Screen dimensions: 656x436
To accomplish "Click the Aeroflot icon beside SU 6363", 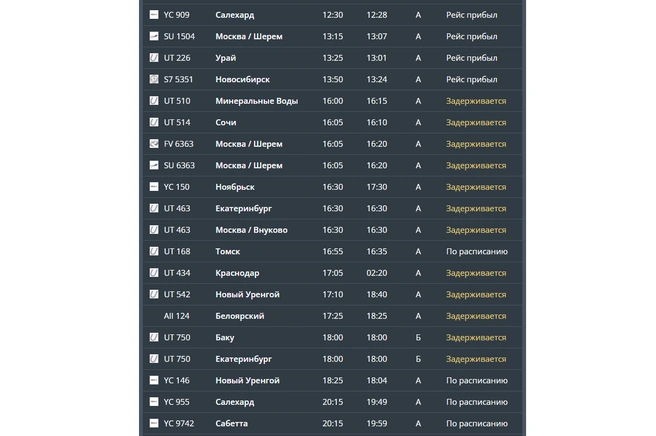I will (154, 165).
